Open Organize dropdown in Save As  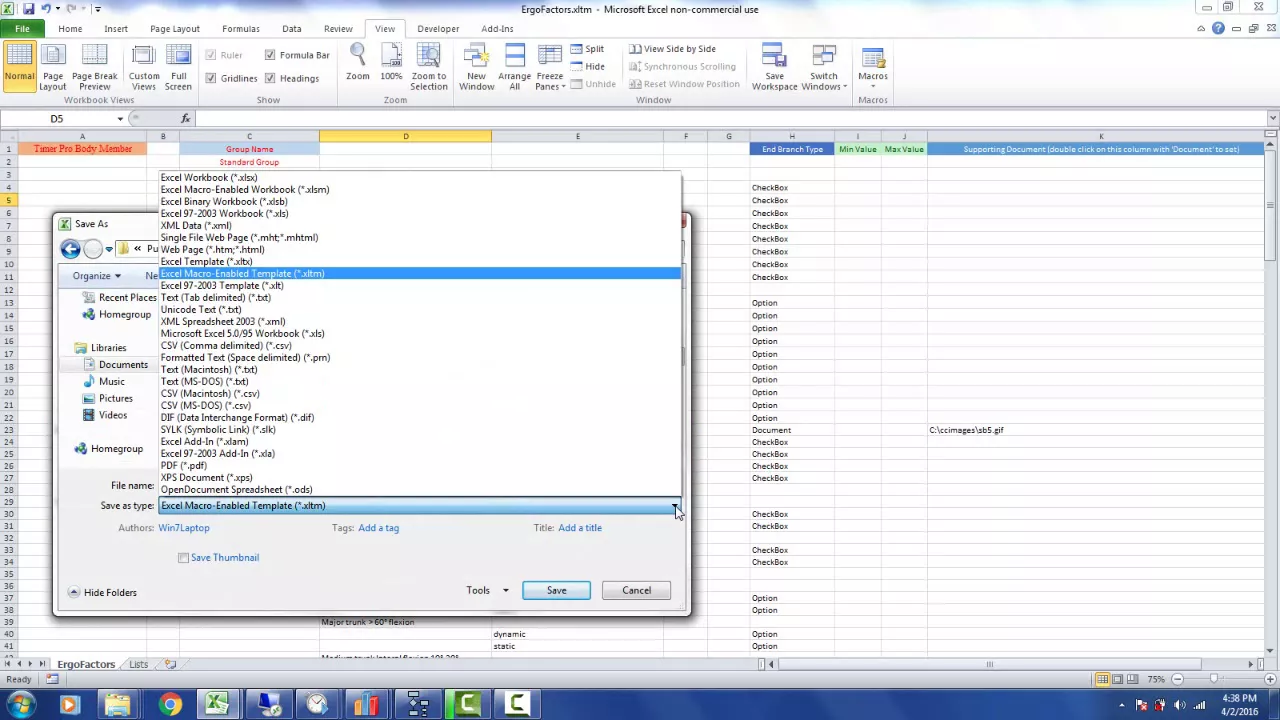96,276
